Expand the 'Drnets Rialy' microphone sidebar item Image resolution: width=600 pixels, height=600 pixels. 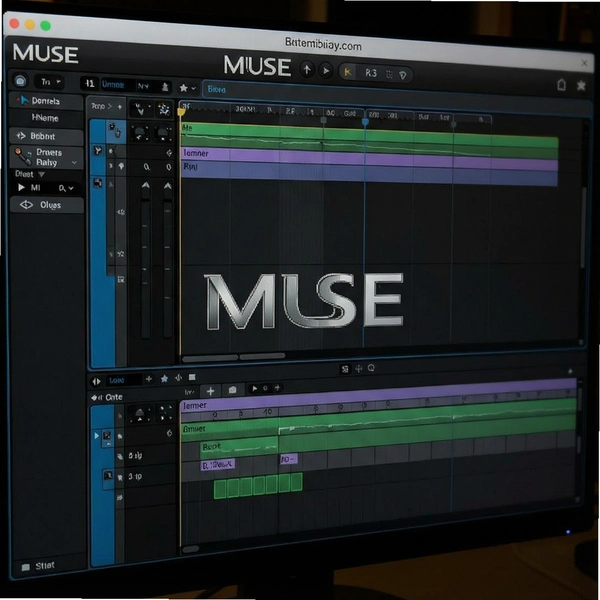pos(46,157)
